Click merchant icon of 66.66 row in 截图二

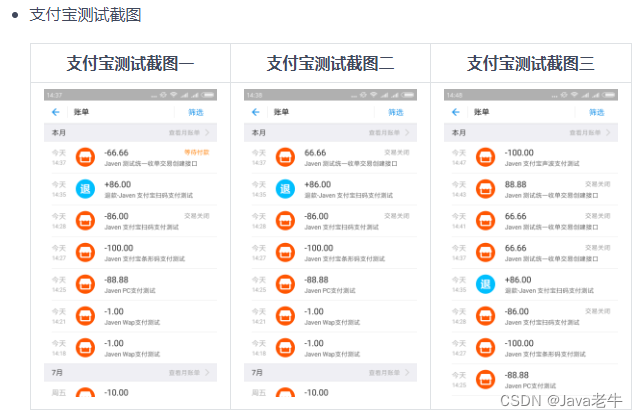(285, 157)
